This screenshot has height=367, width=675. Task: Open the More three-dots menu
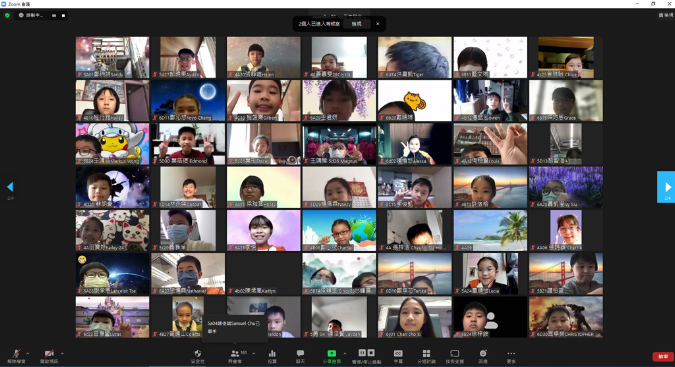pyautogui.click(x=511, y=356)
